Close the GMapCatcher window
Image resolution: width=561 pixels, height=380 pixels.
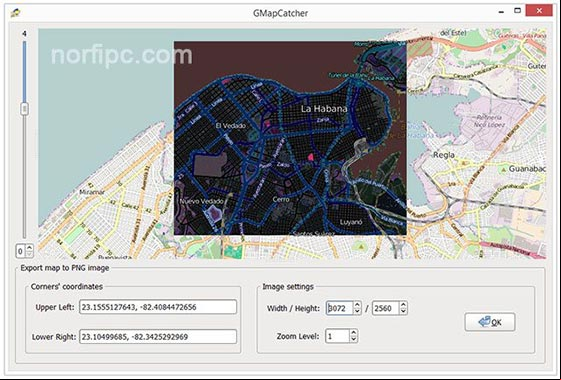539,11
